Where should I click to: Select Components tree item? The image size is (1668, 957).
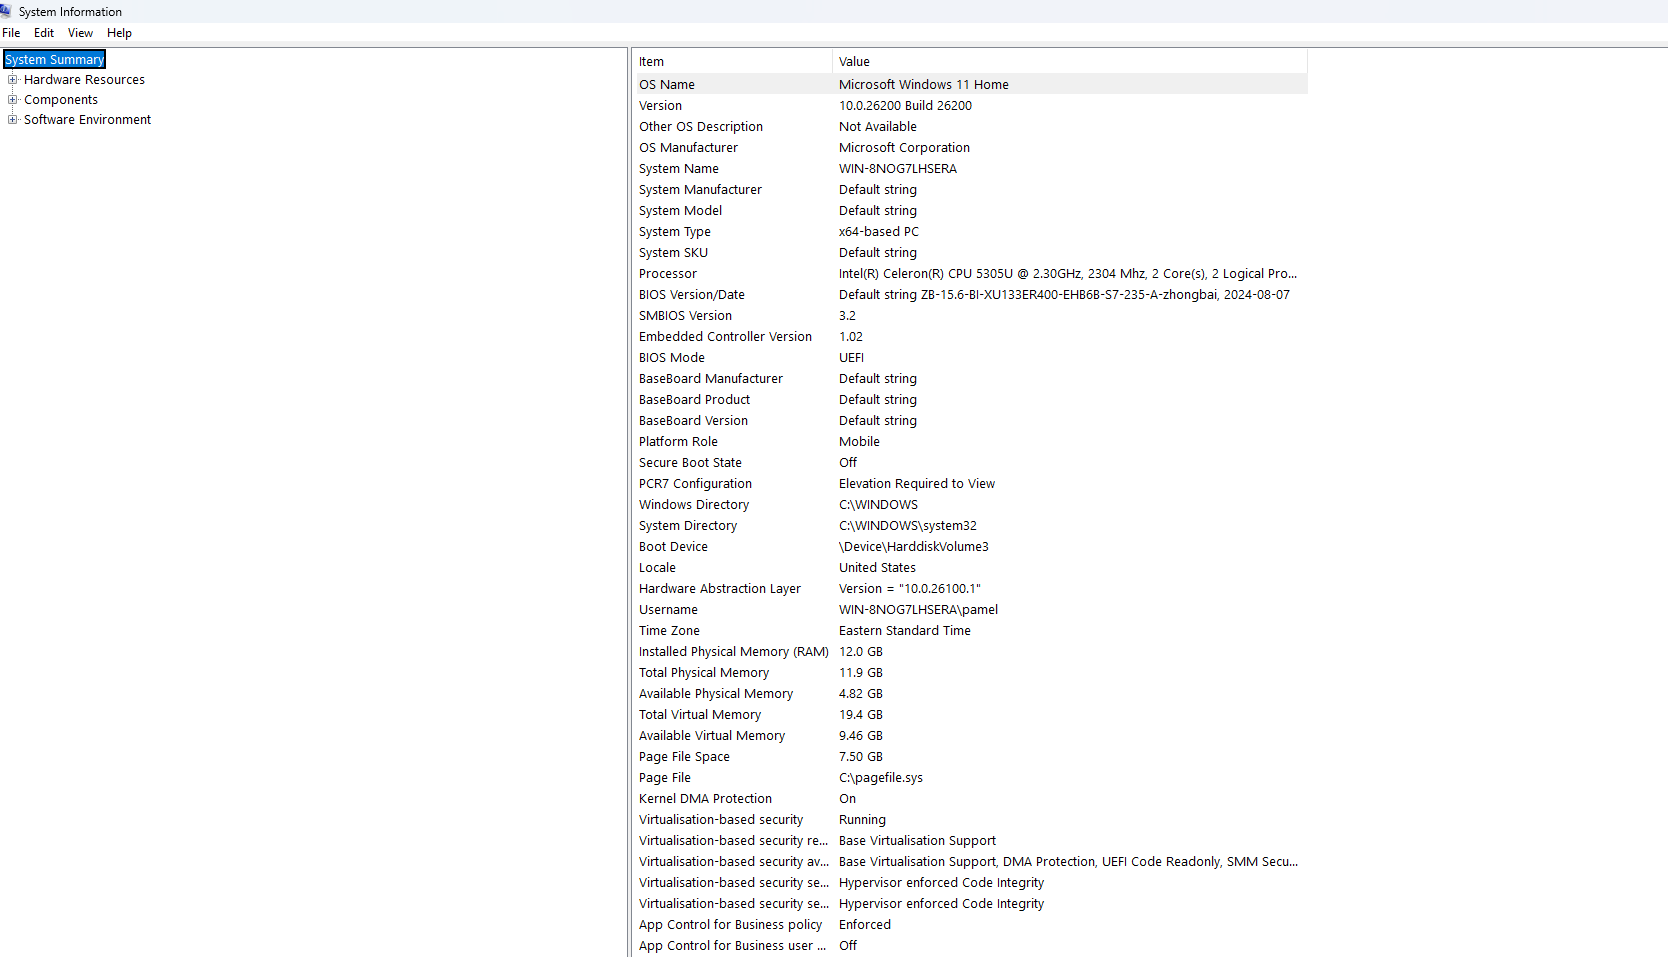point(61,100)
